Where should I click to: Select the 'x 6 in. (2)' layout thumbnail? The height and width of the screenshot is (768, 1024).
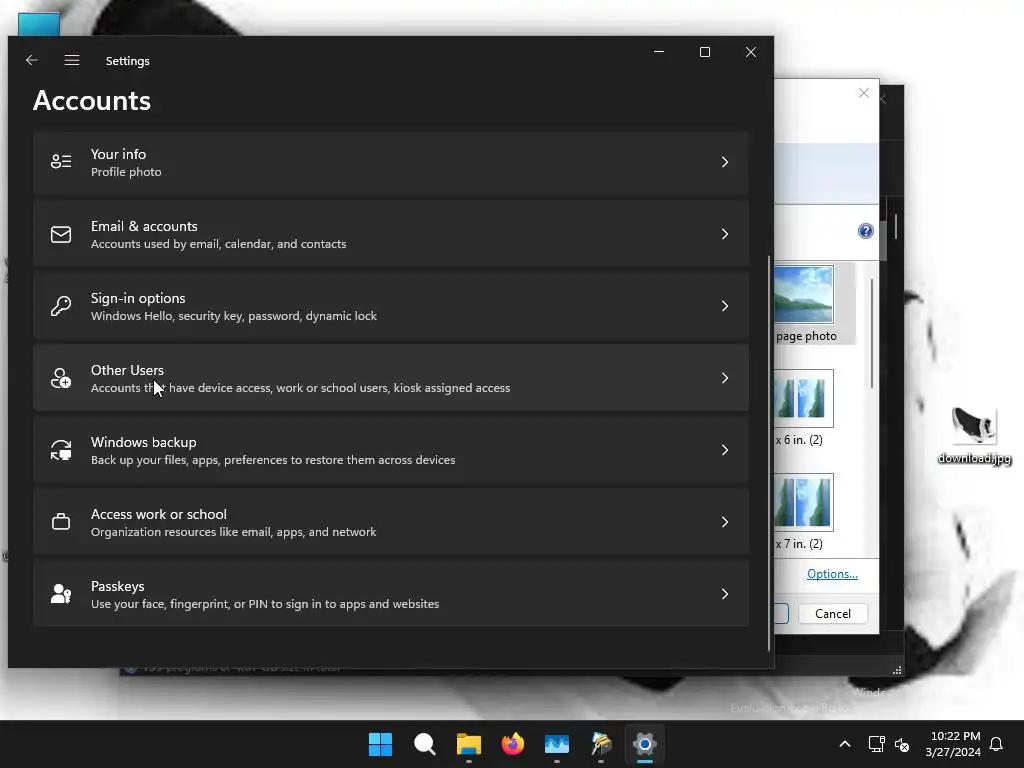click(x=803, y=398)
